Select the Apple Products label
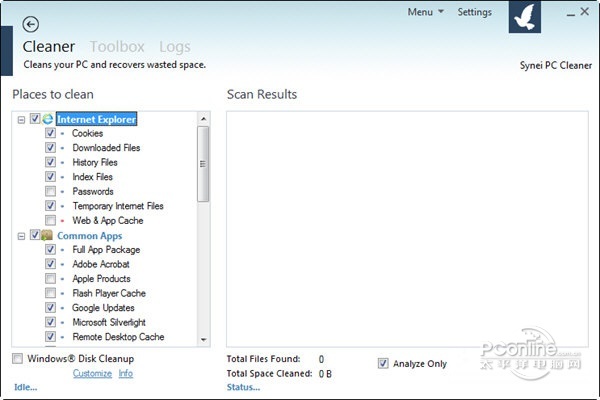 pos(101,279)
